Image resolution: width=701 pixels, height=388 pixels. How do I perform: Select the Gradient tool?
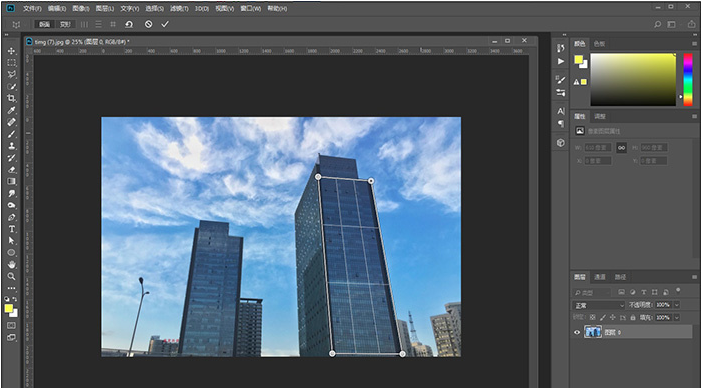coord(12,181)
